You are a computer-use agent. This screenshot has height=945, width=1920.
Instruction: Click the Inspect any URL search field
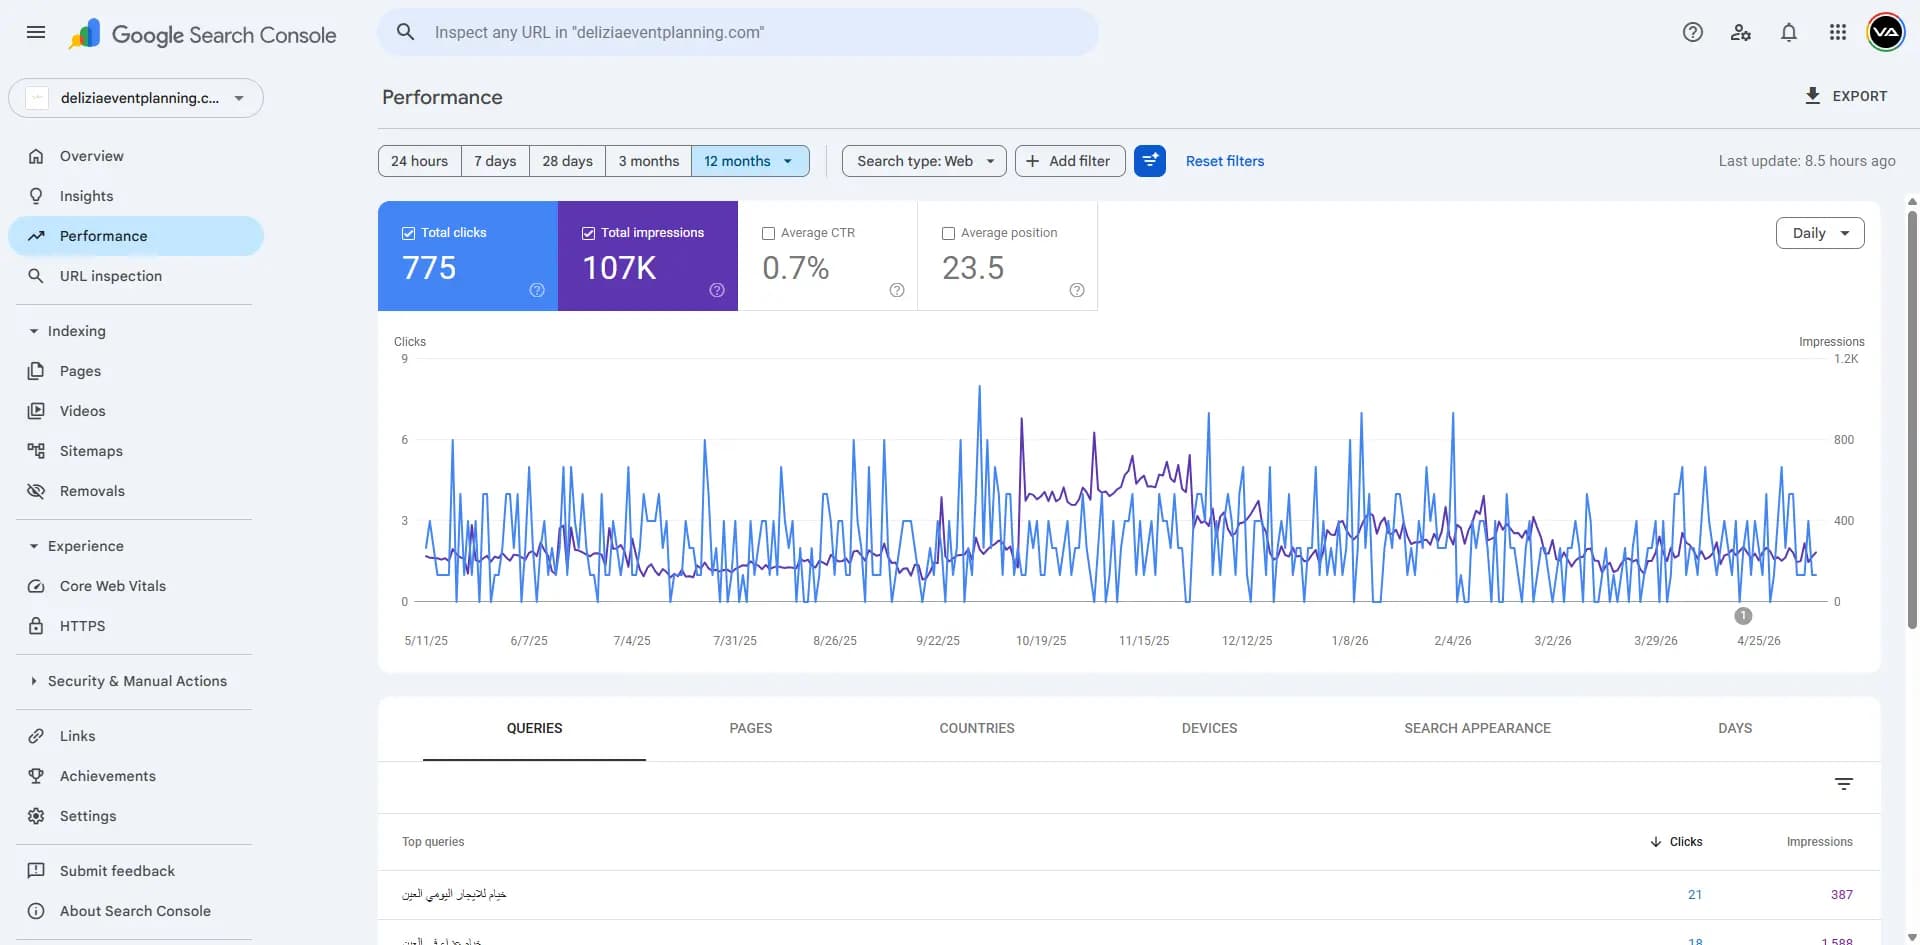point(738,32)
